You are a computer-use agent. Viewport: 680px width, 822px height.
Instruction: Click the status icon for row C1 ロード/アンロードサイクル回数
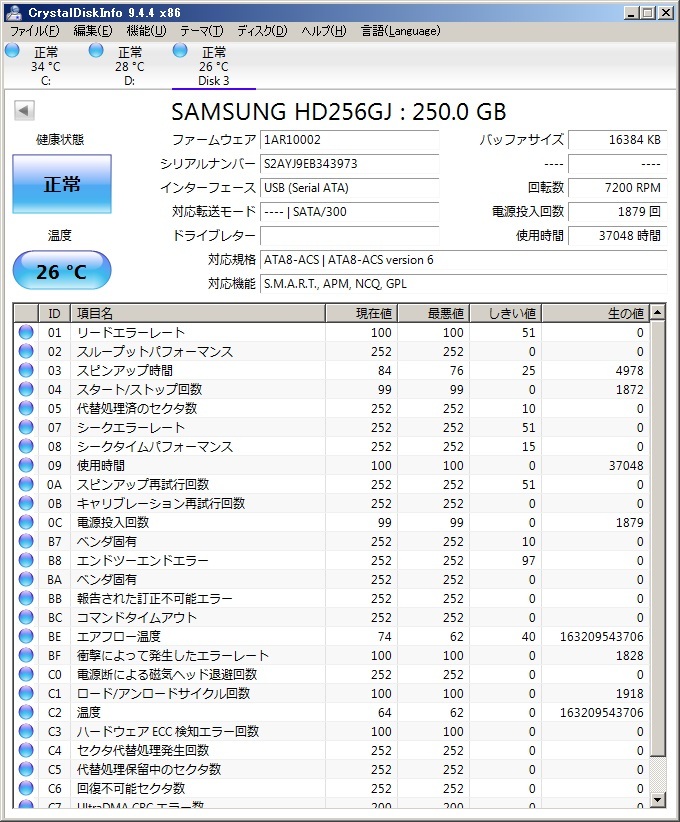pyautogui.click(x=26, y=693)
